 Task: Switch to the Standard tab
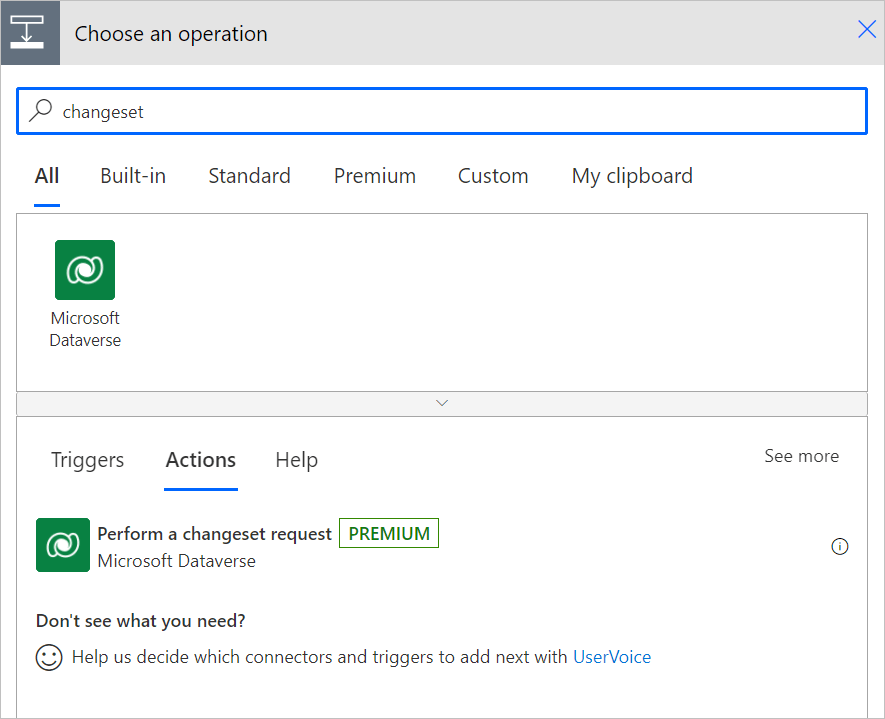[x=249, y=176]
